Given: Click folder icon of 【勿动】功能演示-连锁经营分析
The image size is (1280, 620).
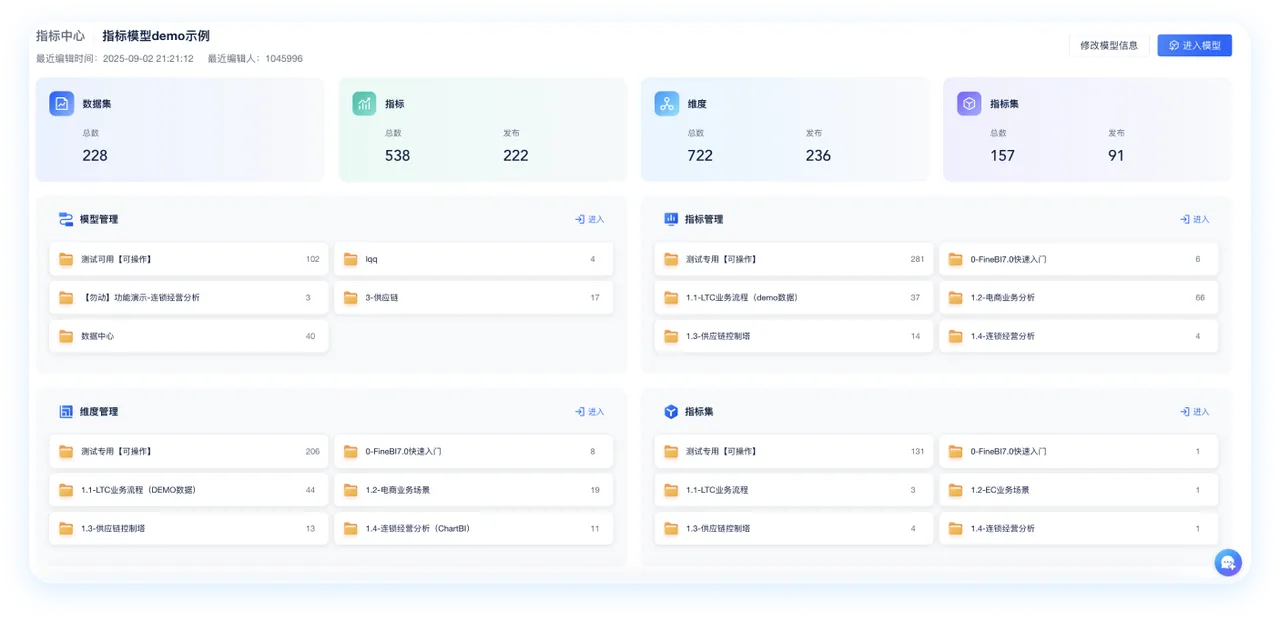Looking at the screenshot, I should (x=66, y=297).
